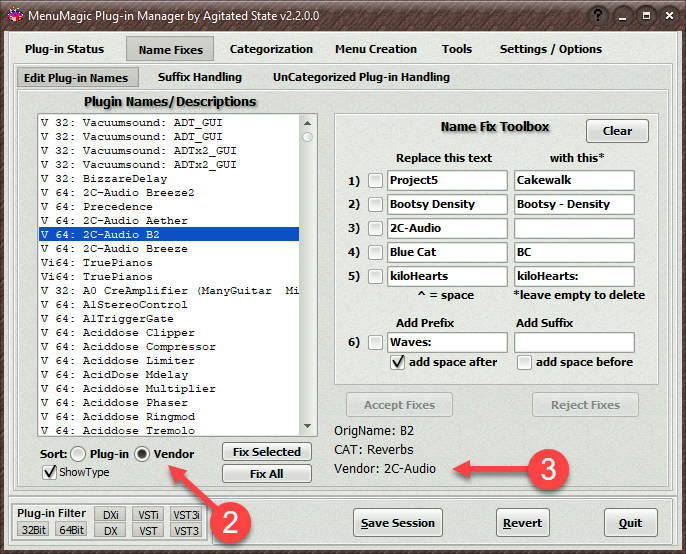Screen dimensions: 686x554
Task: Click the Clear button in toolbox
Action: click(617, 131)
